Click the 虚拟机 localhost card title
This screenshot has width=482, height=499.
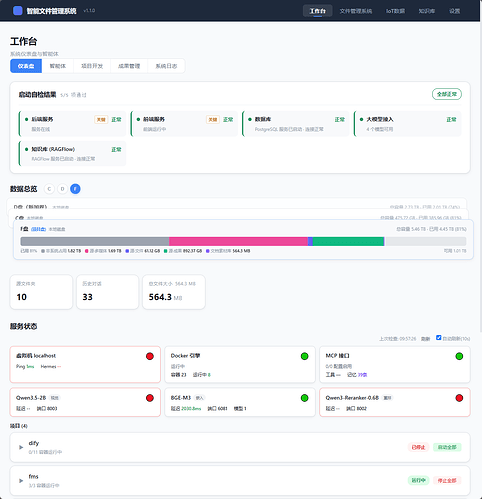36,356
